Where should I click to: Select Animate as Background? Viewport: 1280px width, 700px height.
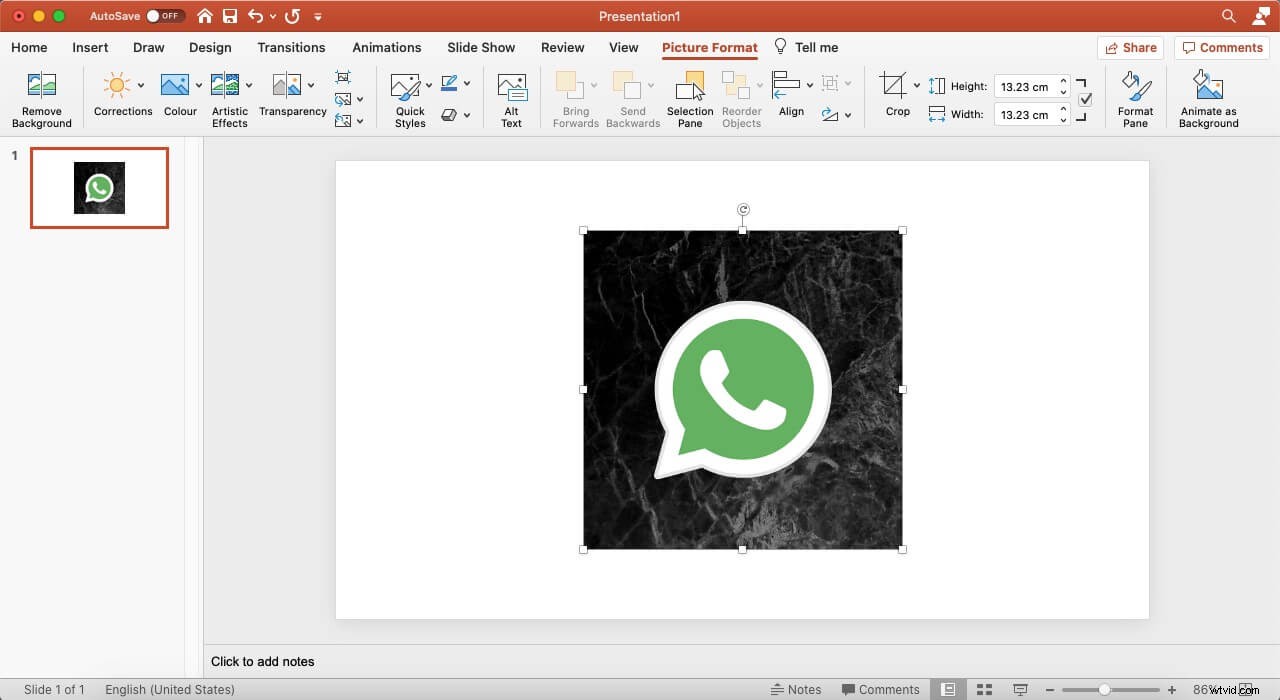point(1207,97)
